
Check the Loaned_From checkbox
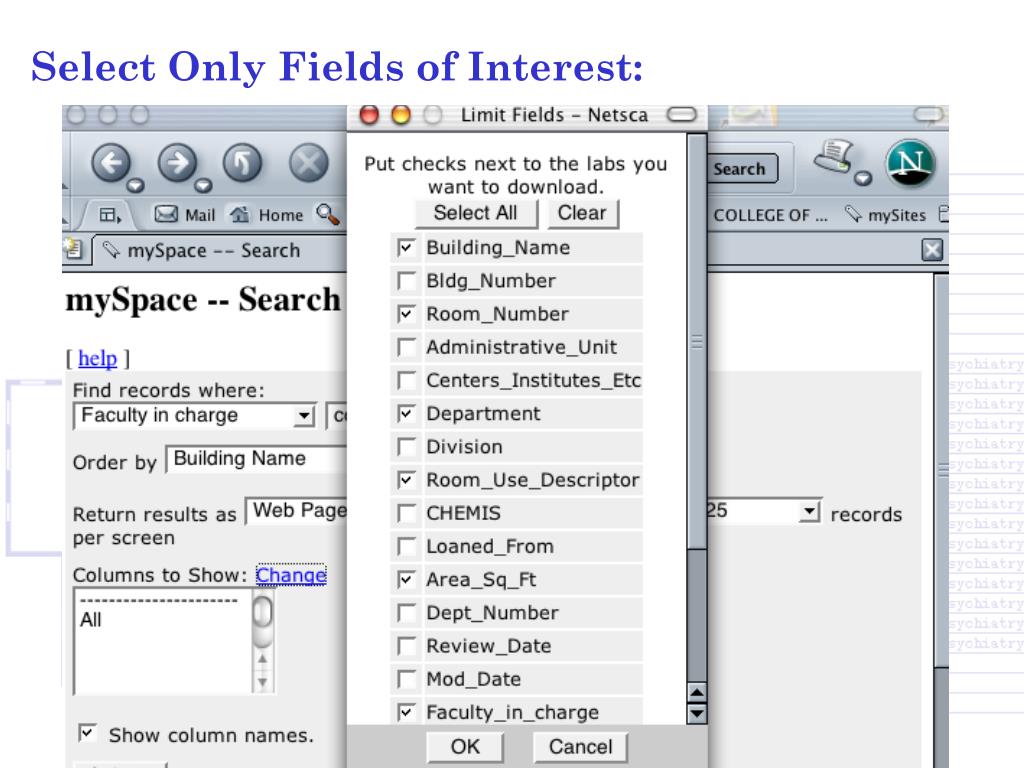pos(406,547)
